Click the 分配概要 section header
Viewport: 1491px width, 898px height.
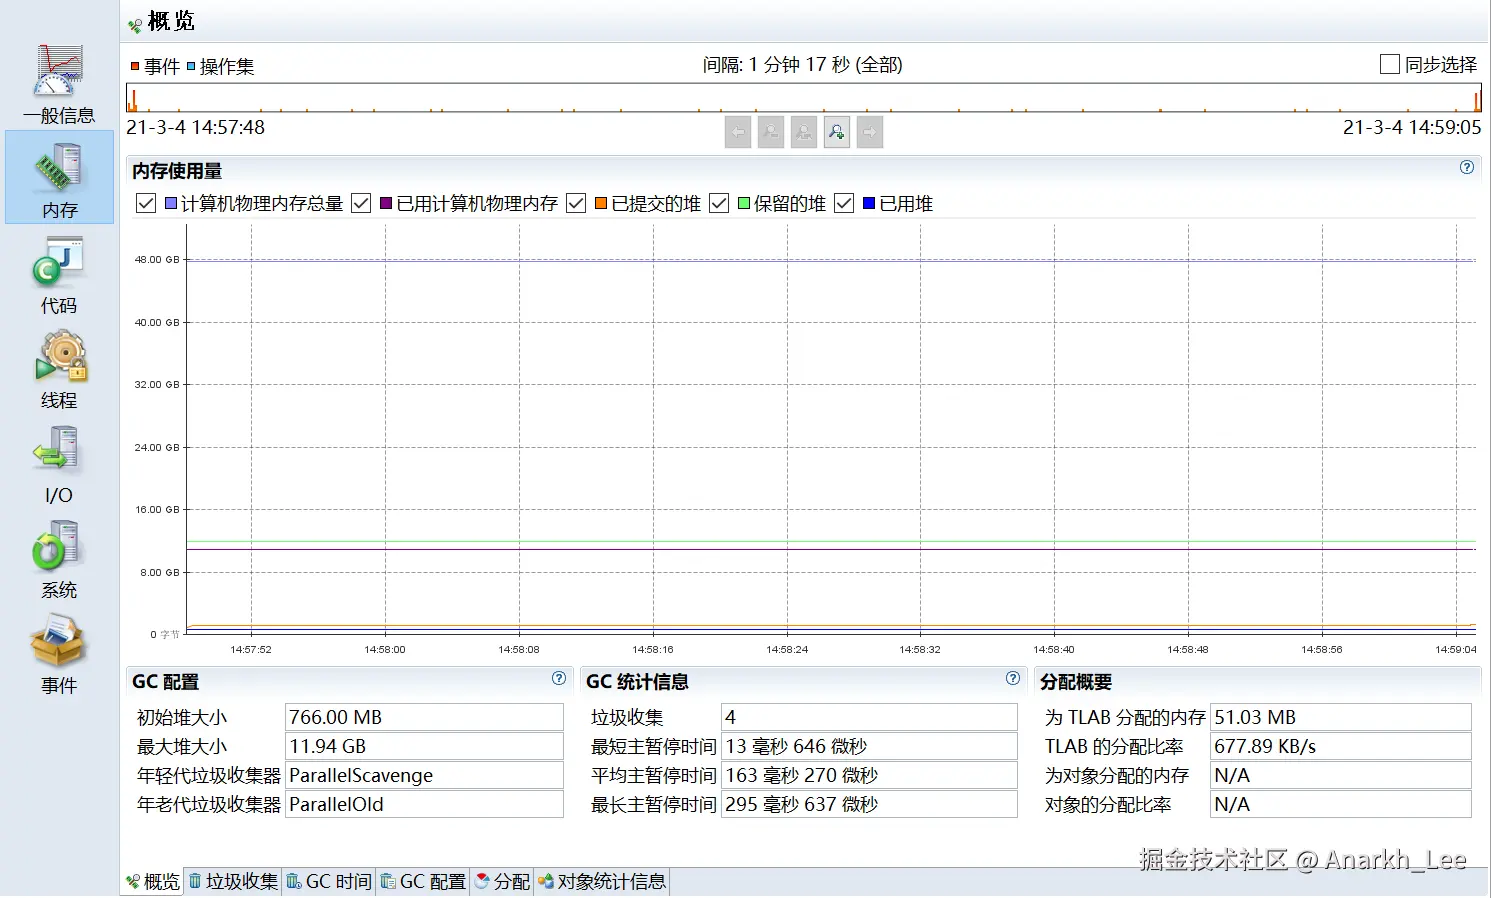[x=1076, y=682]
